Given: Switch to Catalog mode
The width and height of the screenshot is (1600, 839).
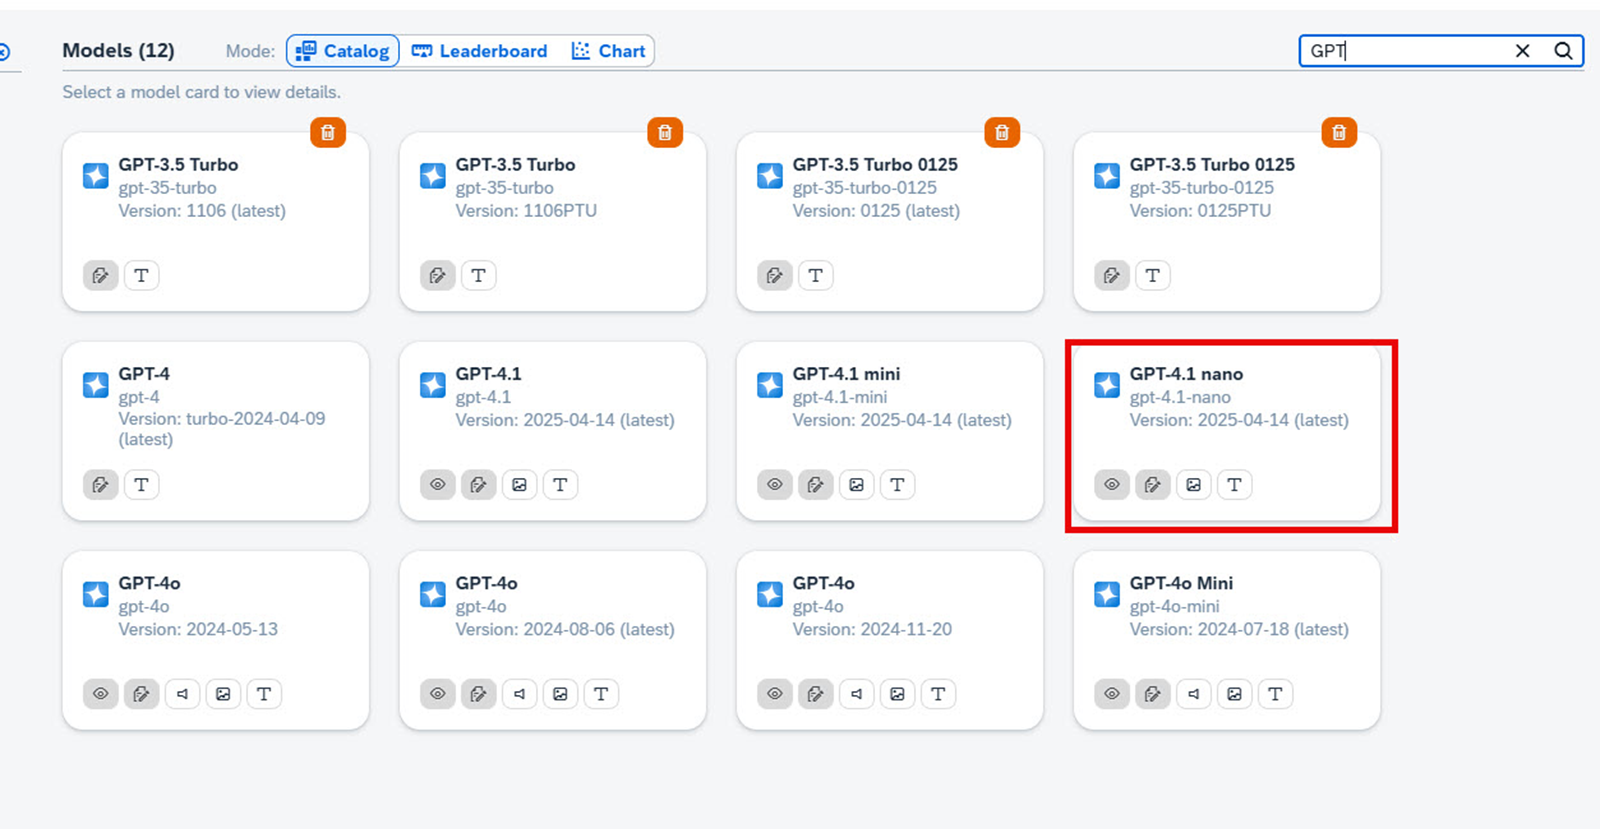Looking at the screenshot, I should click(343, 51).
